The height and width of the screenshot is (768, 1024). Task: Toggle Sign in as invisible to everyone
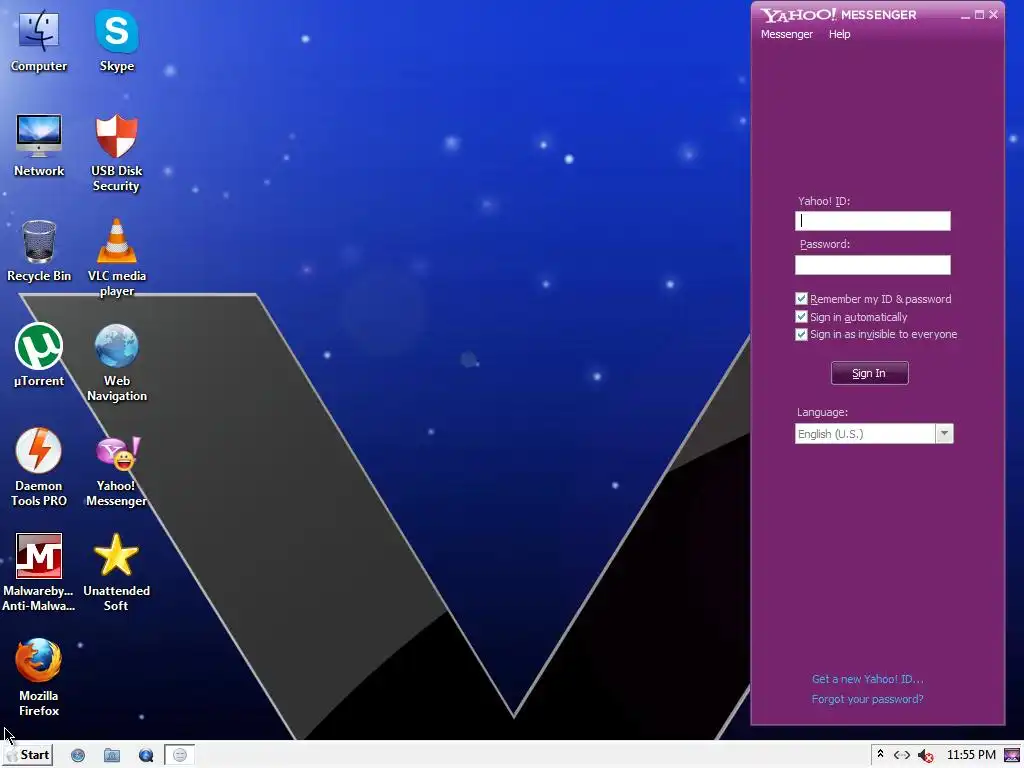click(x=801, y=334)
